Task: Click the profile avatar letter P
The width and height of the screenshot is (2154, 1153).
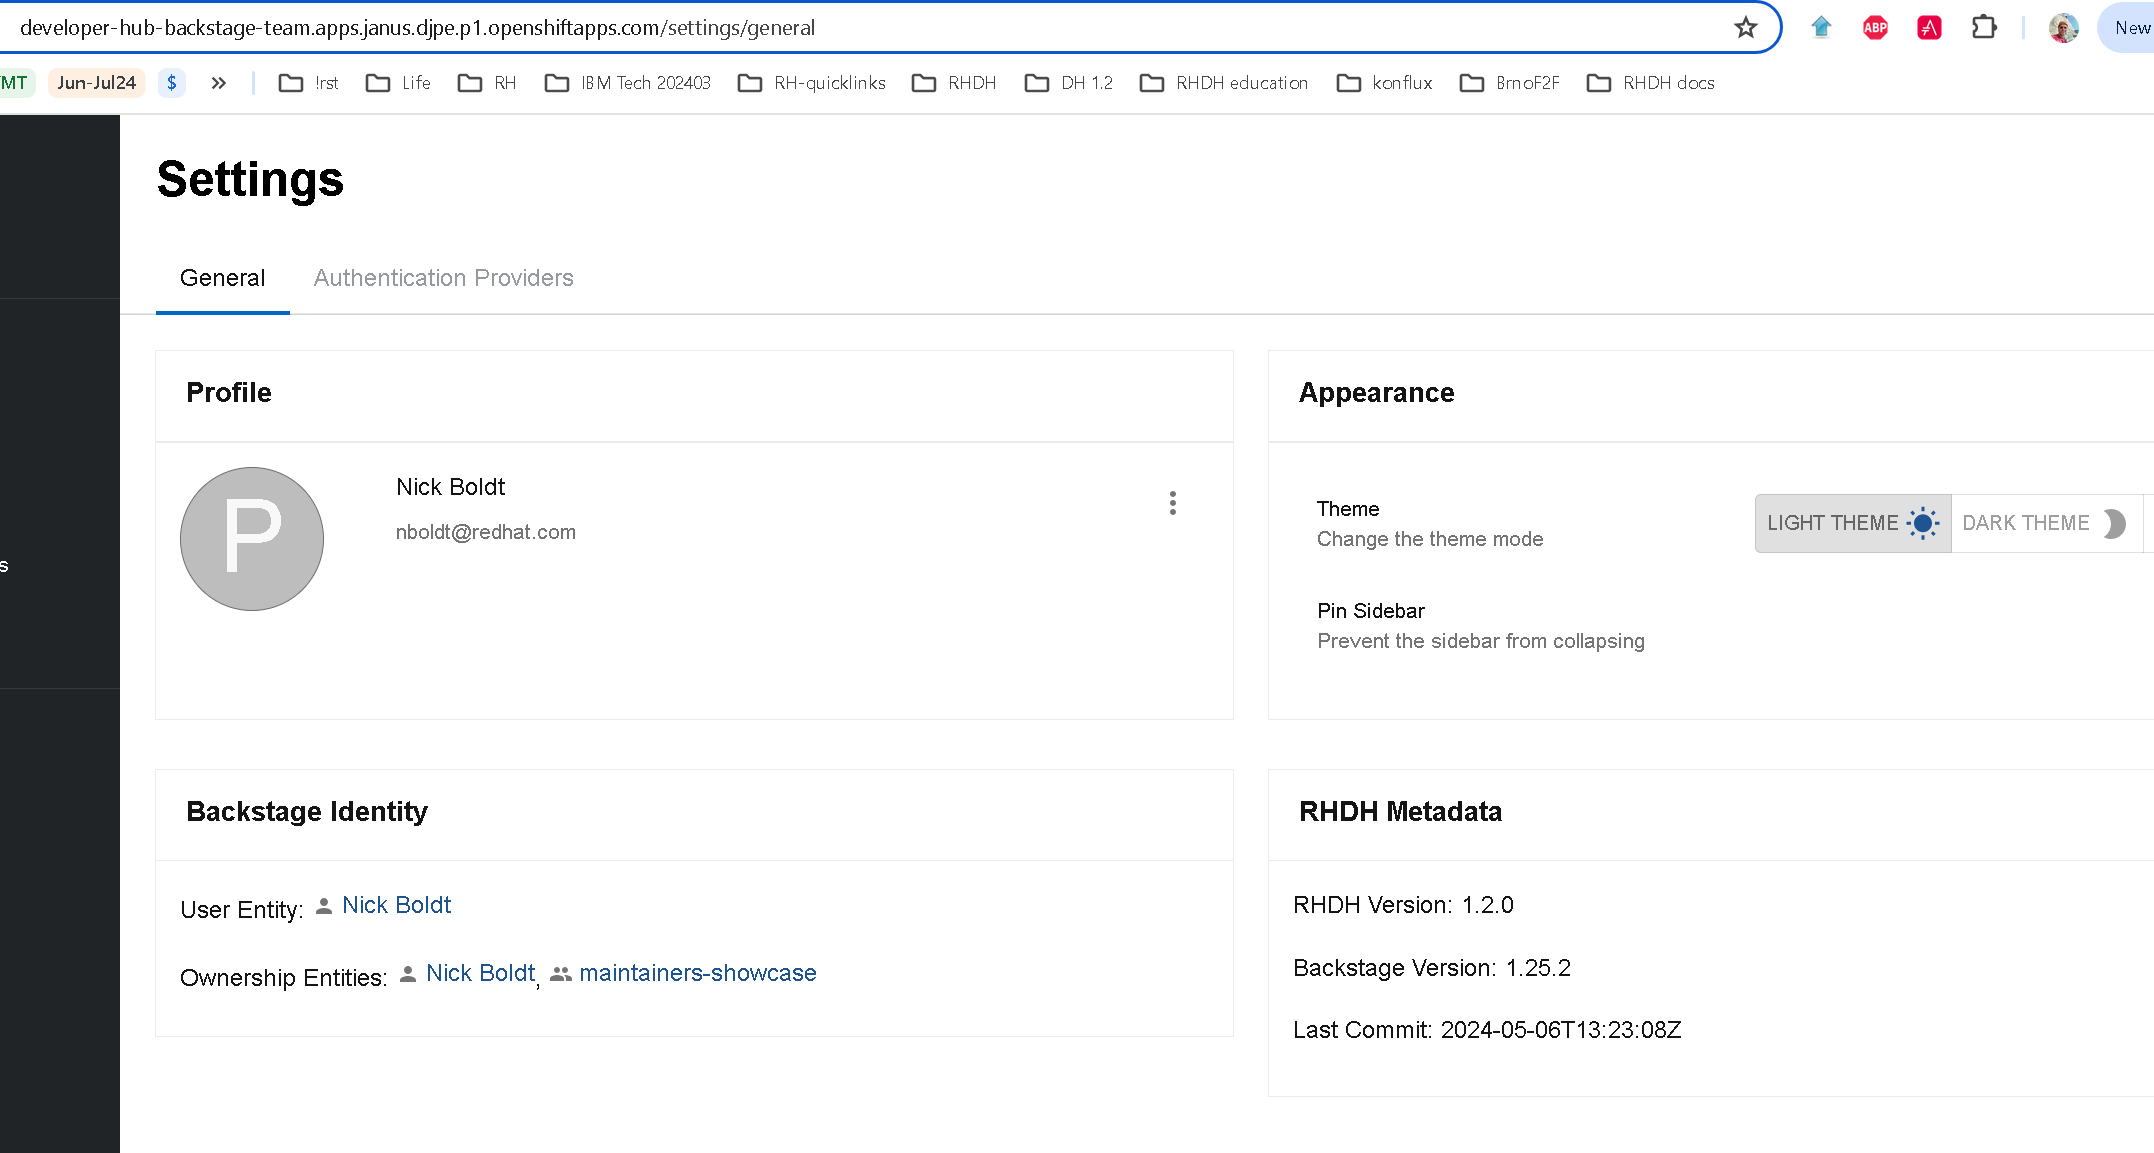Action: click(x=252, y=539)
